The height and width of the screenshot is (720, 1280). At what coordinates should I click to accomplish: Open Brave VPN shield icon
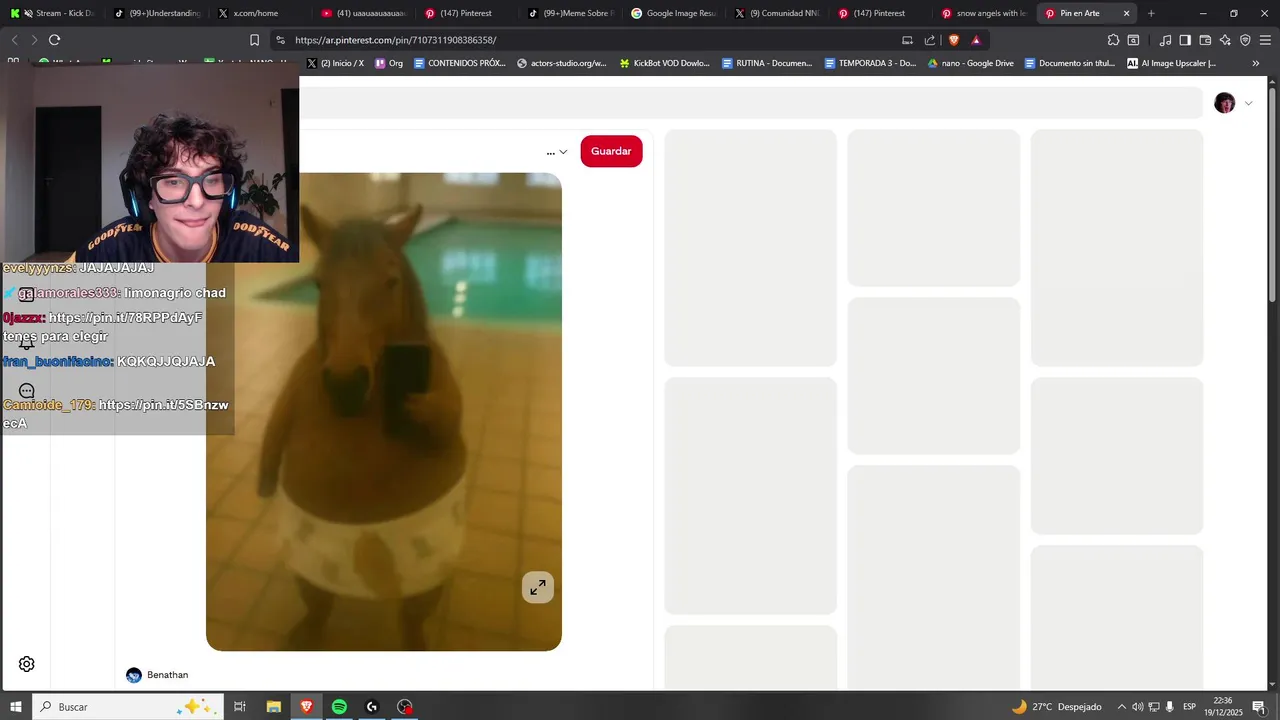[x=1245, y=40]
